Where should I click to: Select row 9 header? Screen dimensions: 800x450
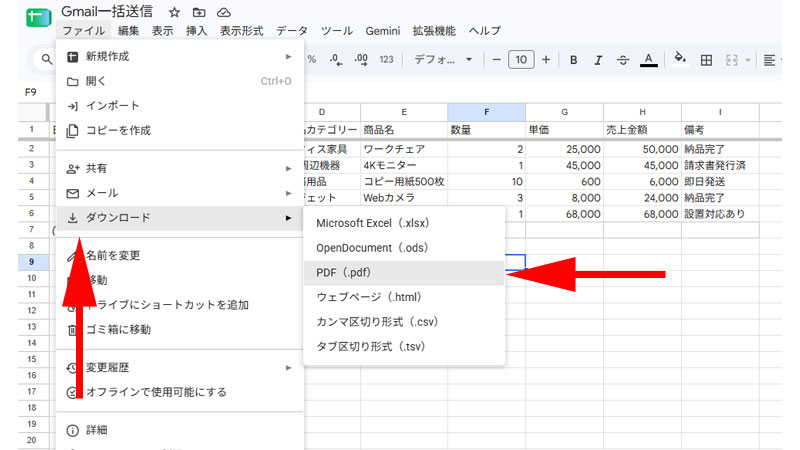(x=32, y=262)
